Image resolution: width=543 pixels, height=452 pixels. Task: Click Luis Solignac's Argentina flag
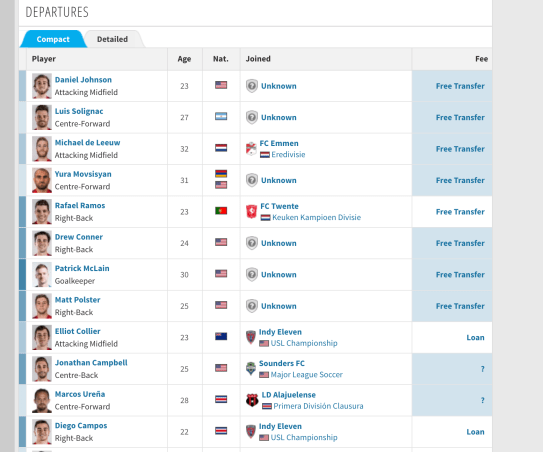[x=221, y=116]
